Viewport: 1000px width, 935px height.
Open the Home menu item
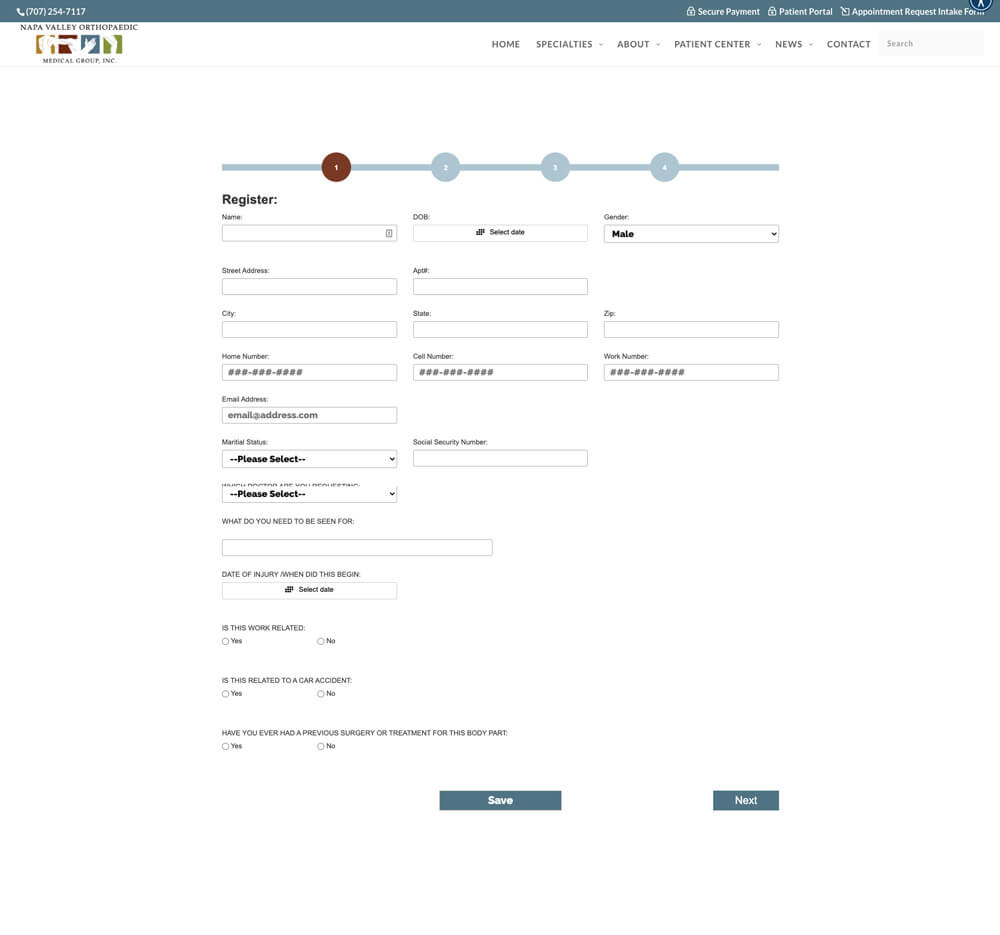click(506, 44)
